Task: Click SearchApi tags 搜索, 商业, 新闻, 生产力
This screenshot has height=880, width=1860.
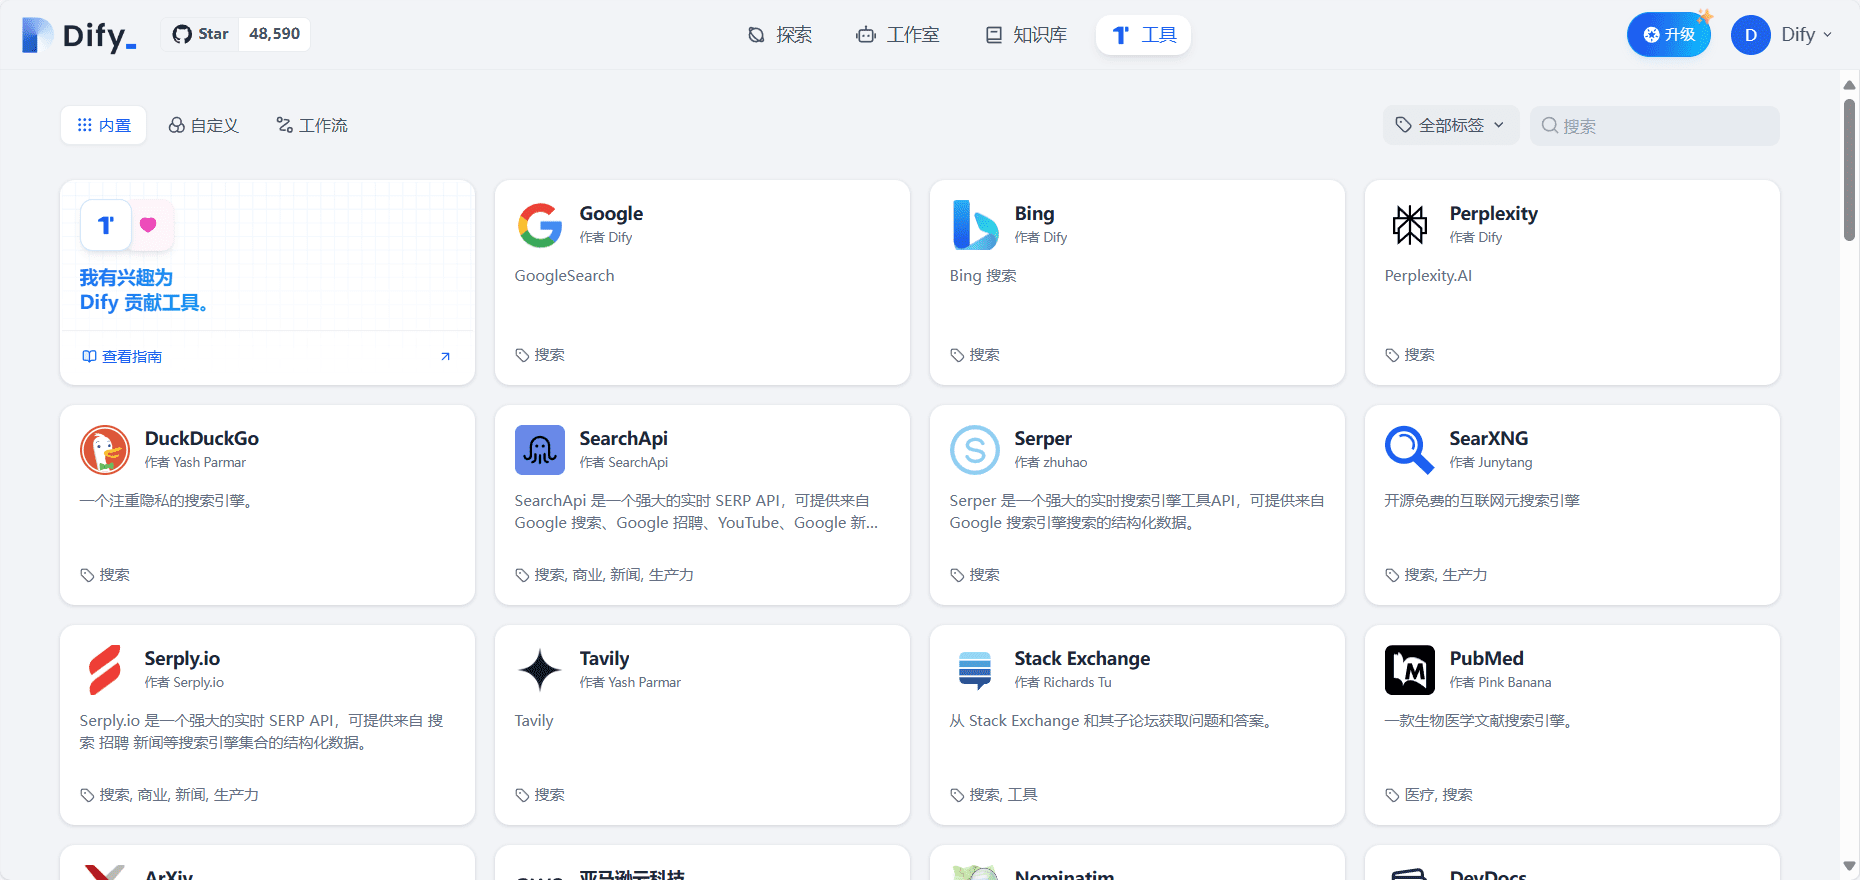Action: coord(614,575)
